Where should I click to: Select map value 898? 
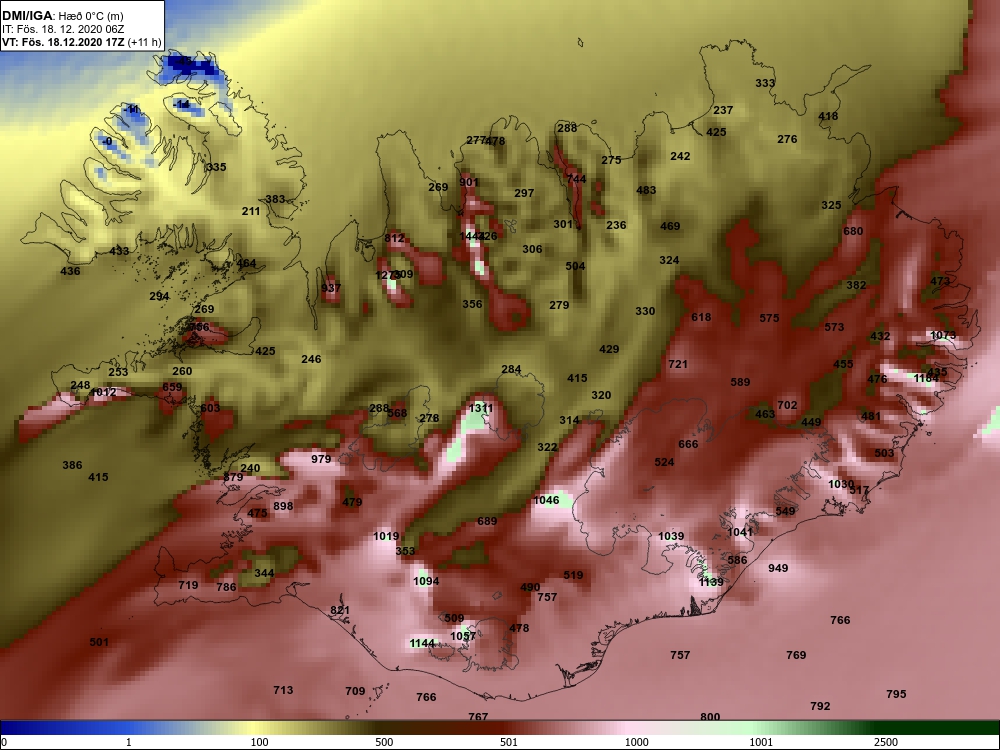coord(283,506)
